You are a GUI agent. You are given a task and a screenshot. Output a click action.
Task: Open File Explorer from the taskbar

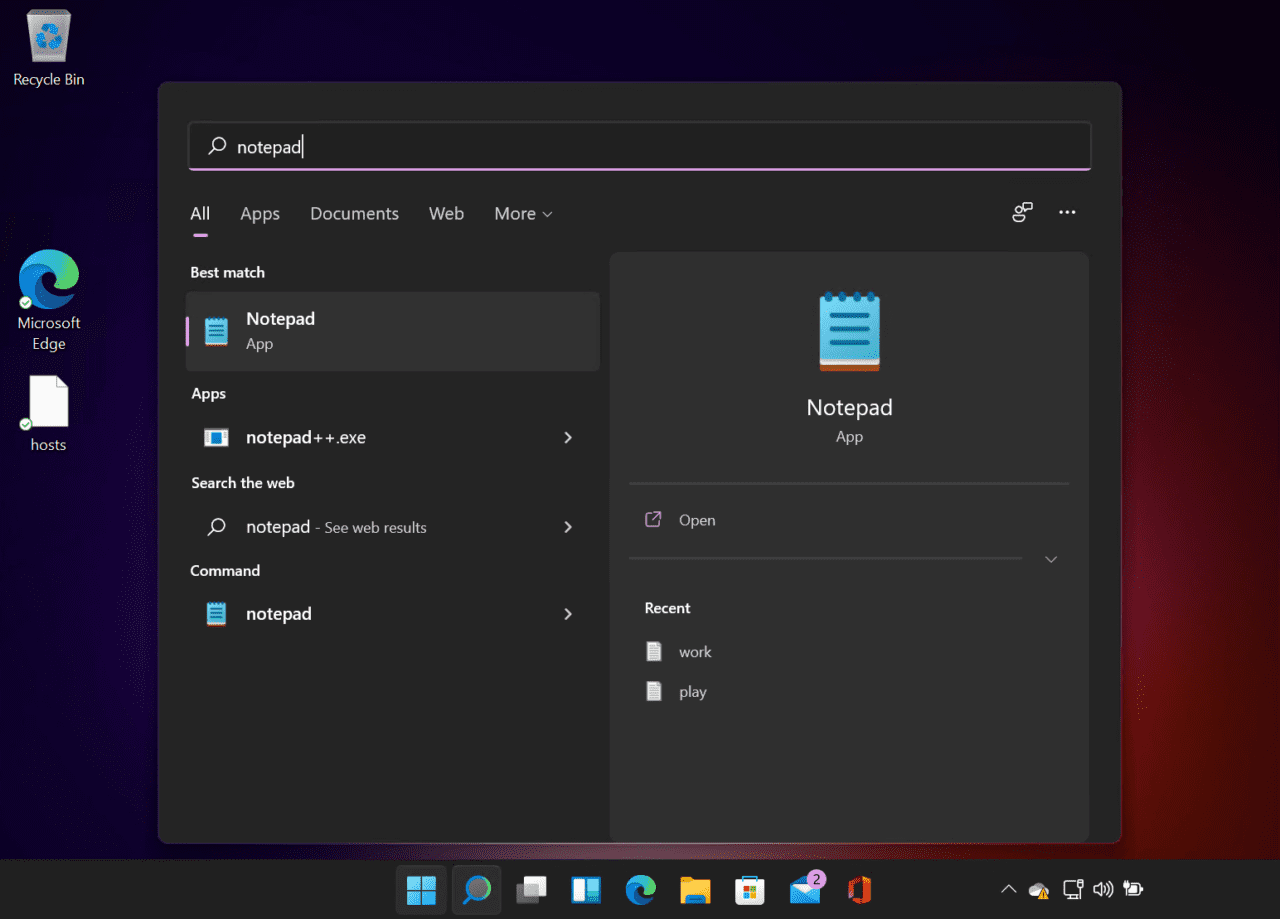[695, 889]
